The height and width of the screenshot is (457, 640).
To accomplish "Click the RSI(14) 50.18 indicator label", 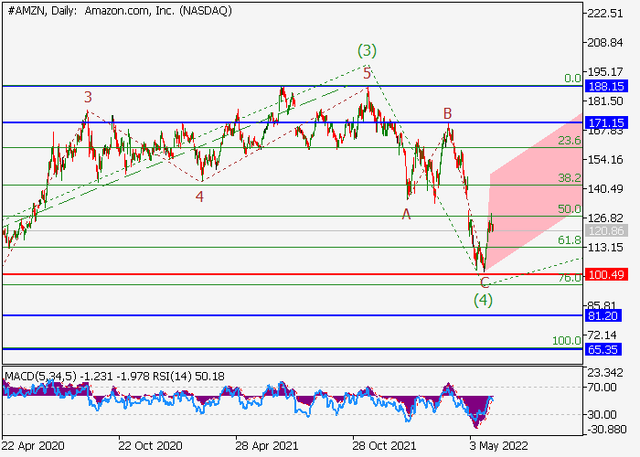I will tap(189, 376).
